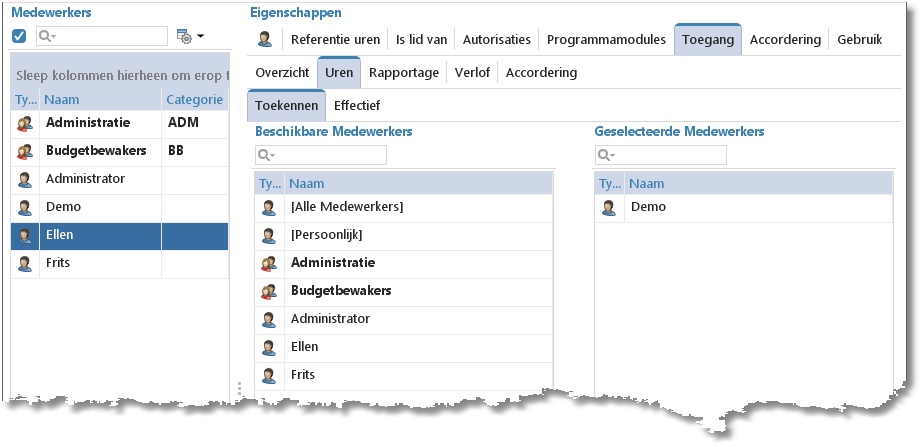921x447 pixels.
Task: Click the [Alle Medewerkers] icon in Beschikbare list
Action: coord(269,208)
